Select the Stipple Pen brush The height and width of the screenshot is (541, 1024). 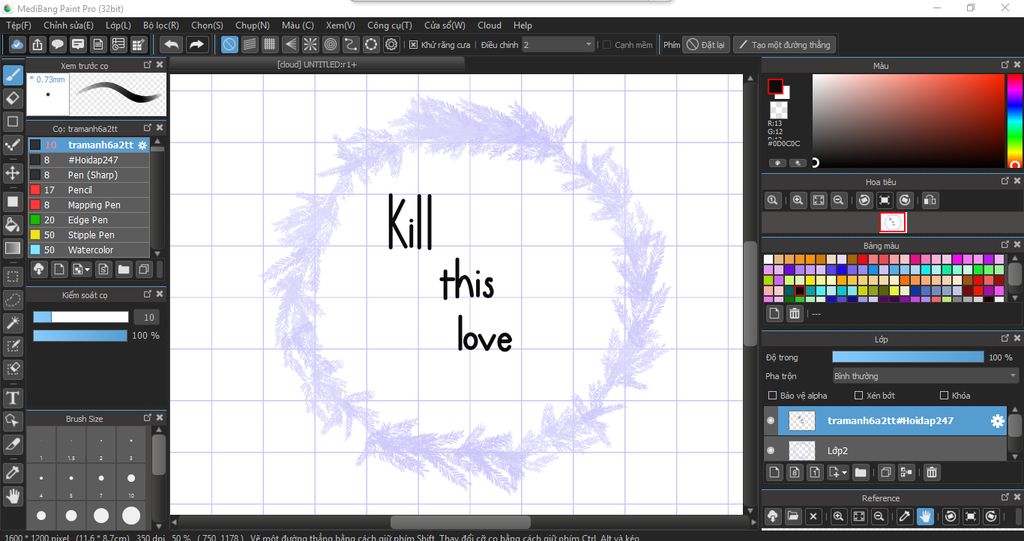(89, 235)
